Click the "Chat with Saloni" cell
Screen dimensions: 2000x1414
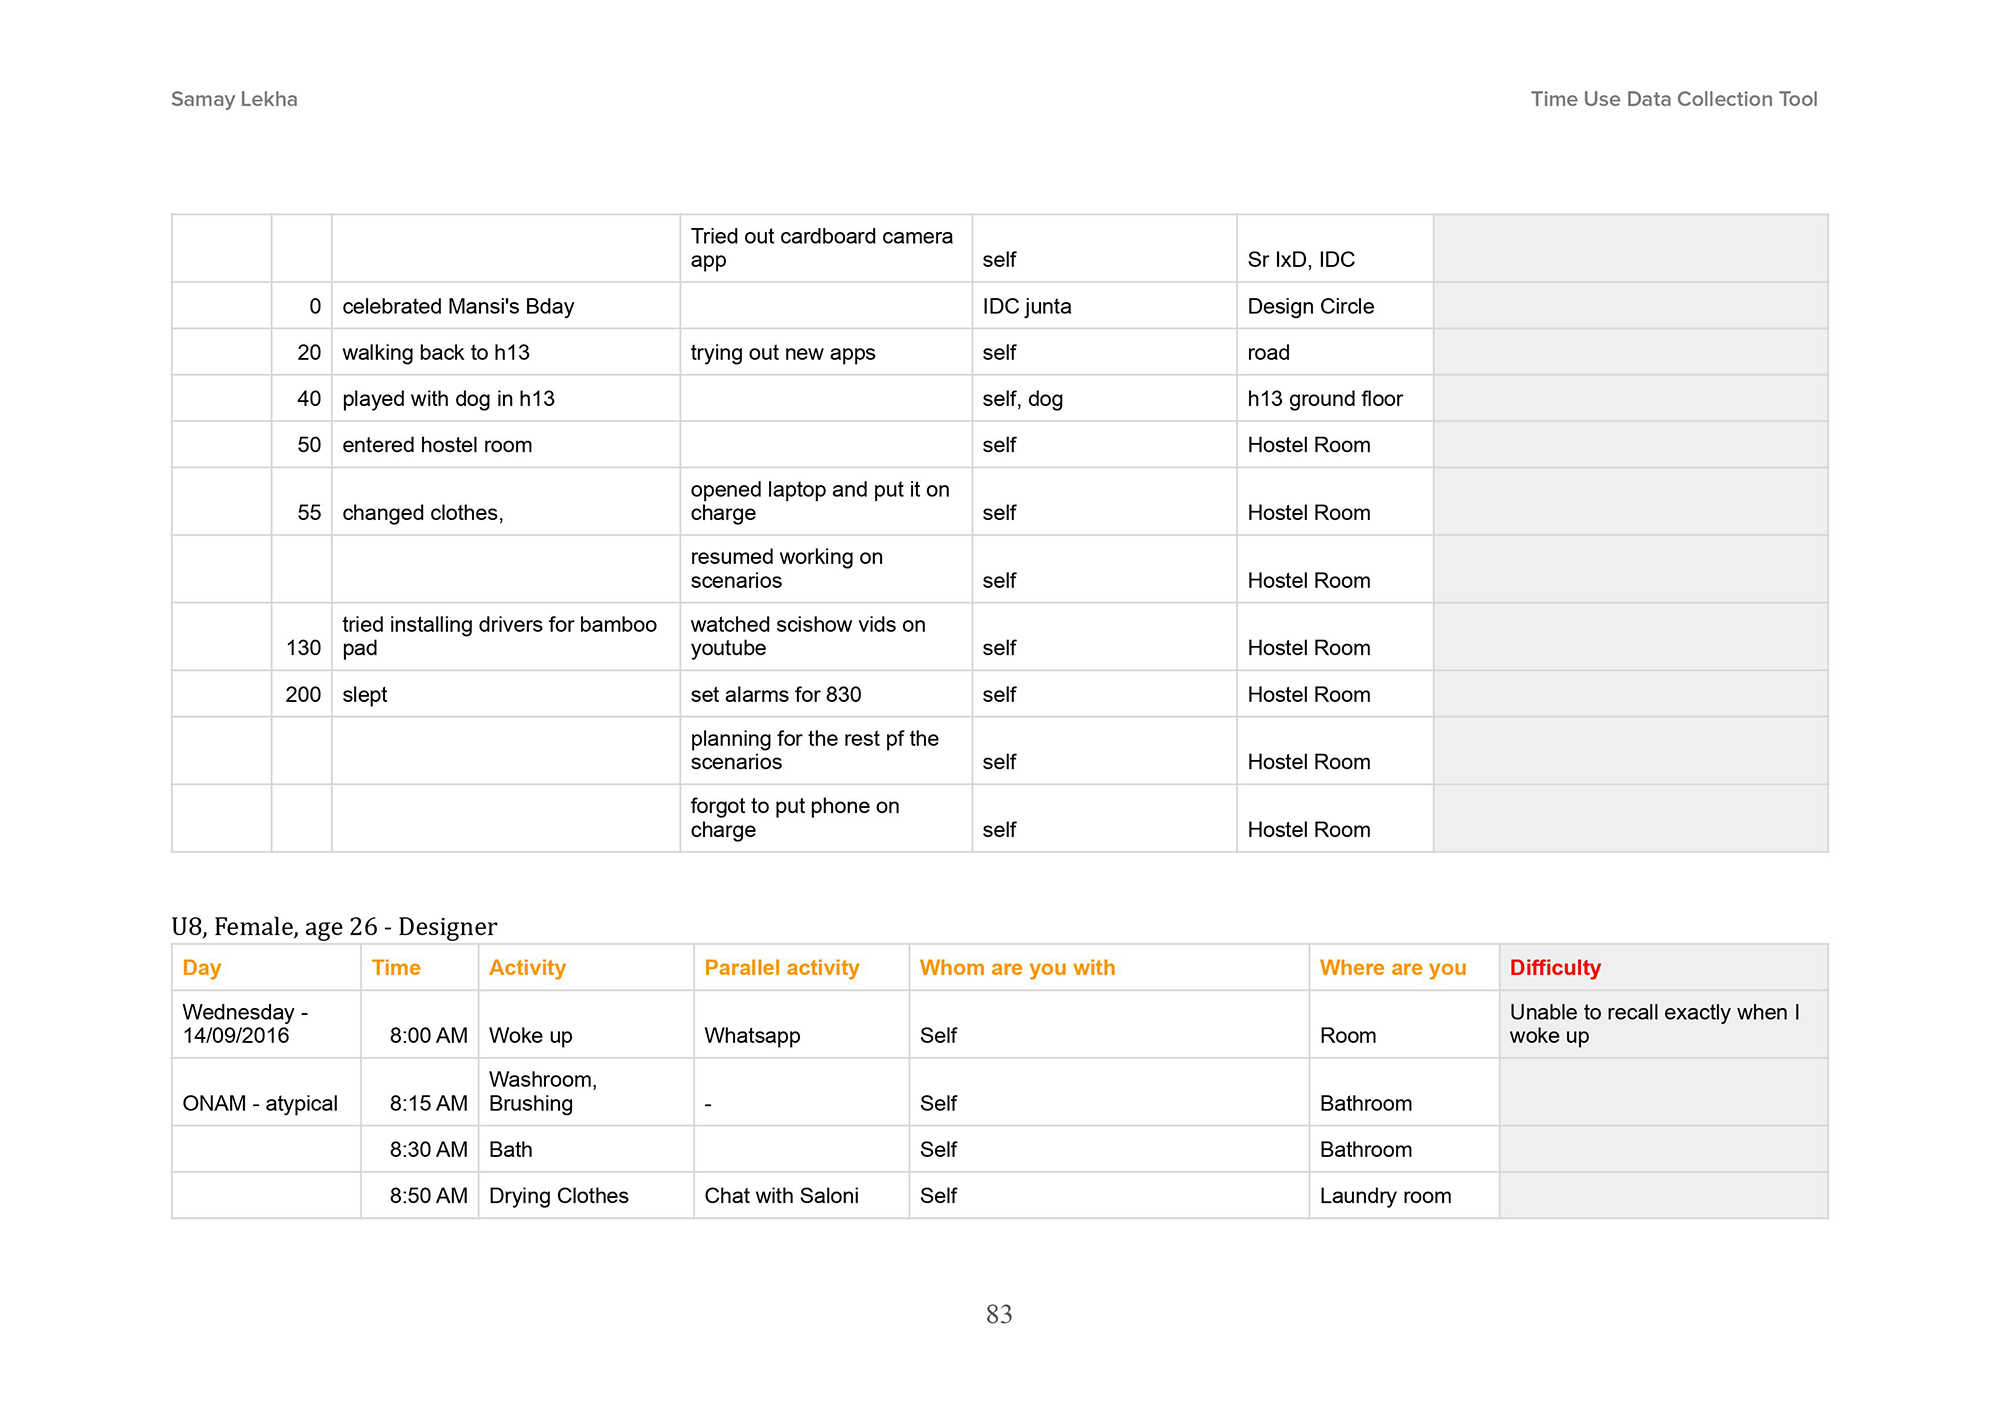[x=781, y=1196]
